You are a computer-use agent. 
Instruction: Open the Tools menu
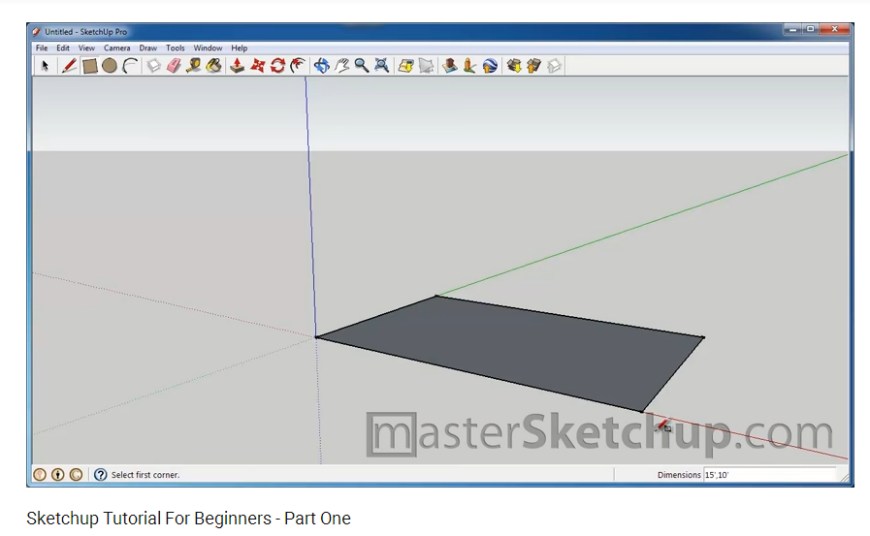(x=175, y=48)
